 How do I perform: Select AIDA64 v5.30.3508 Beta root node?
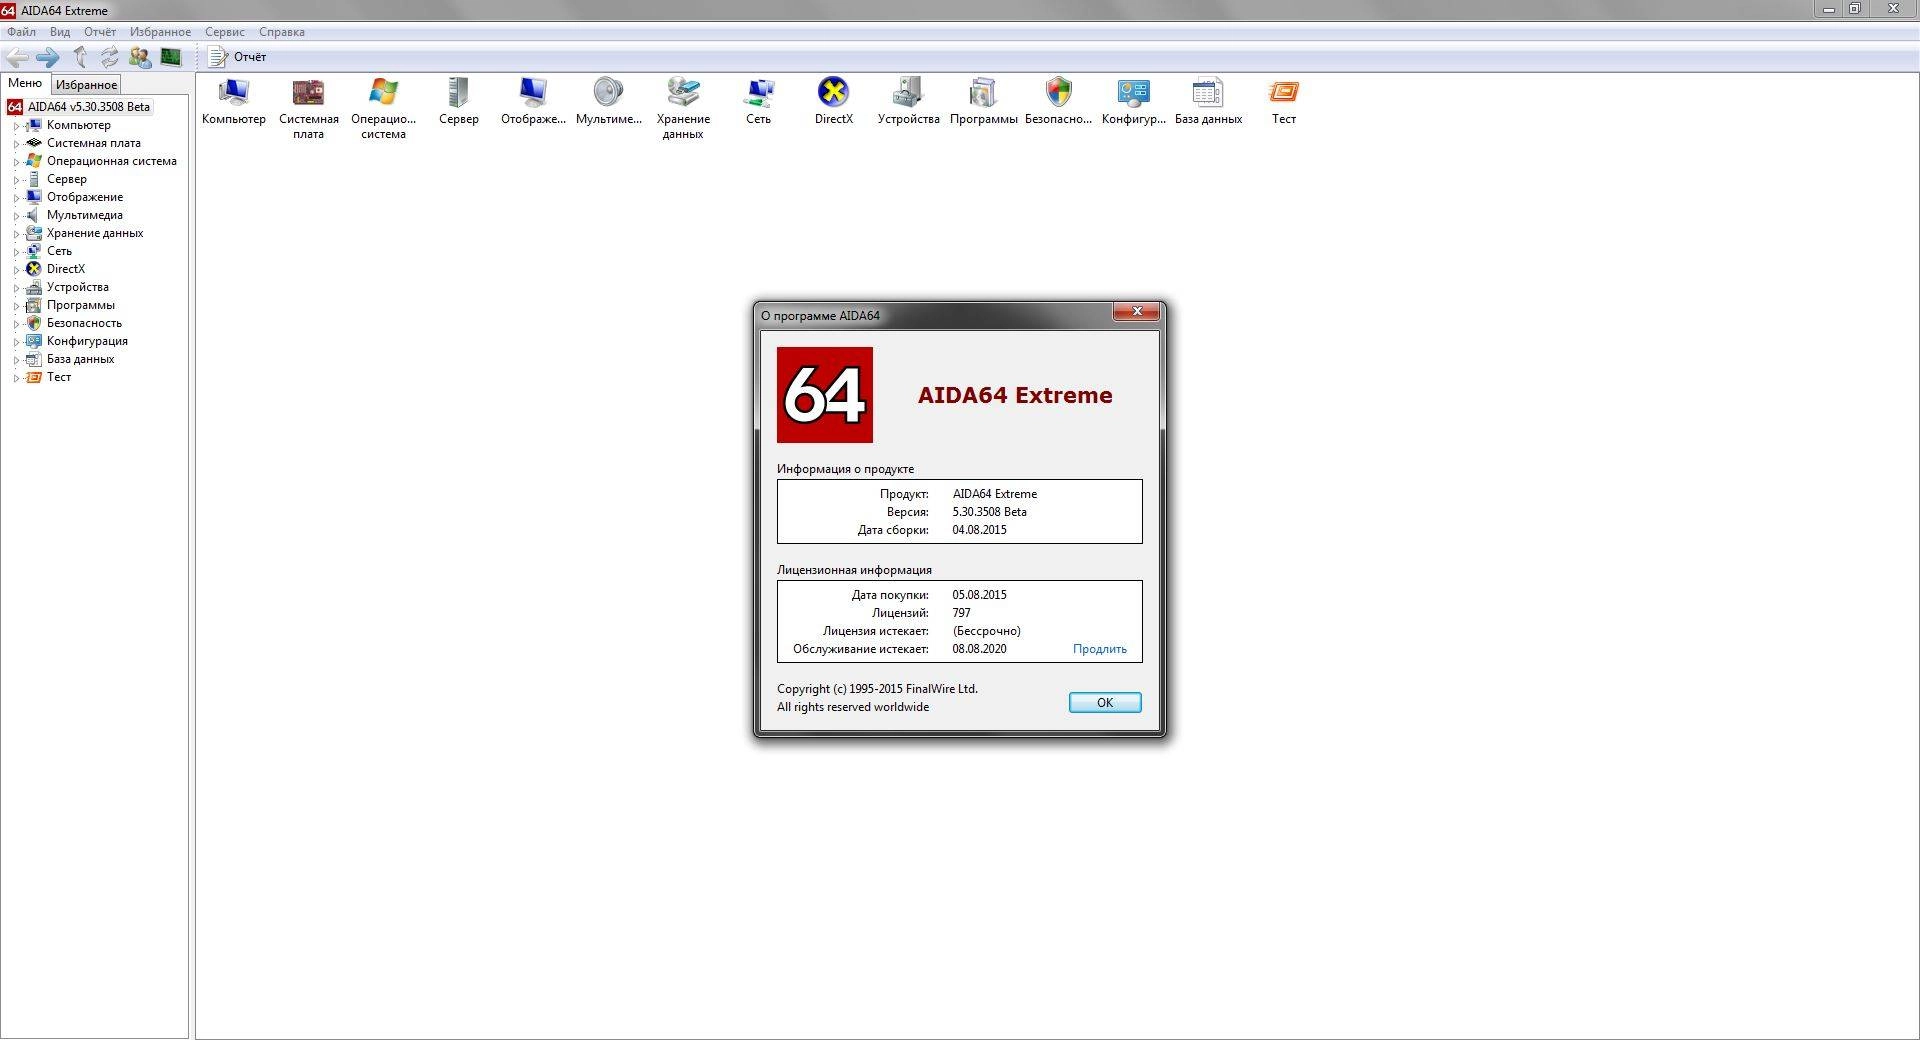(x=88, y=107)
